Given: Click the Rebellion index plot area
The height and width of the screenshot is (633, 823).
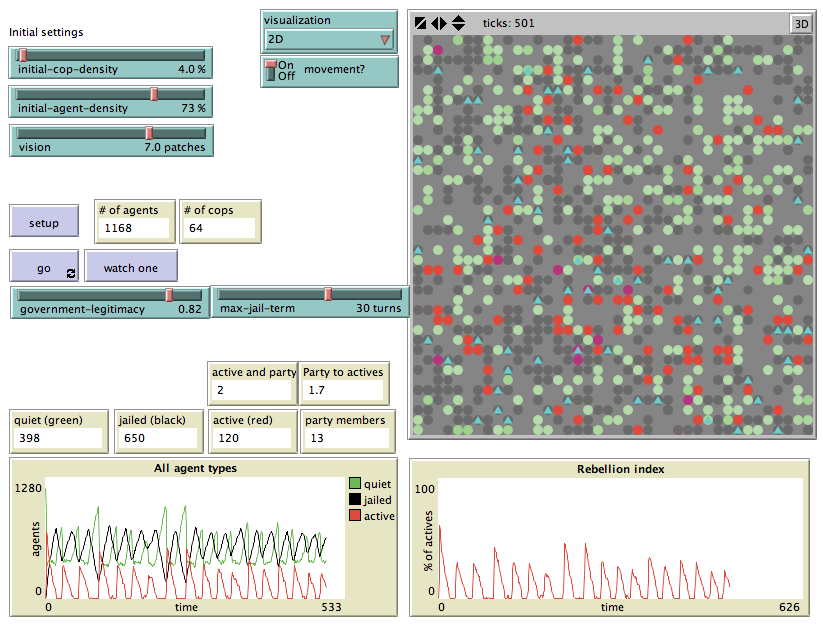Looking at the screenshot, I should tap(620, 538).
